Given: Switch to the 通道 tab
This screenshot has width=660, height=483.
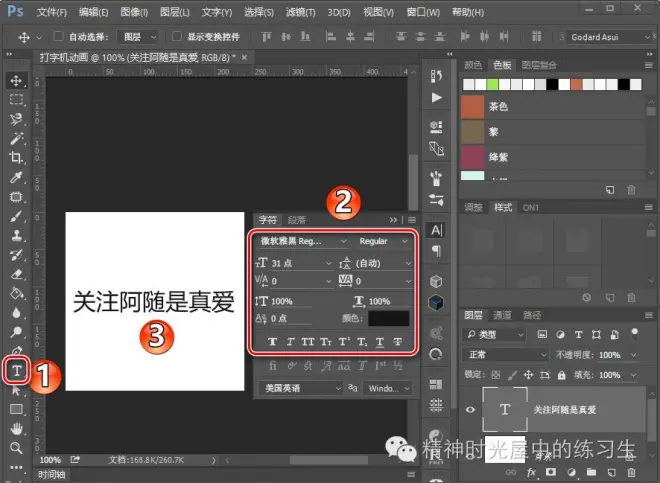Looking at the screenshot, I should [502, 315].
